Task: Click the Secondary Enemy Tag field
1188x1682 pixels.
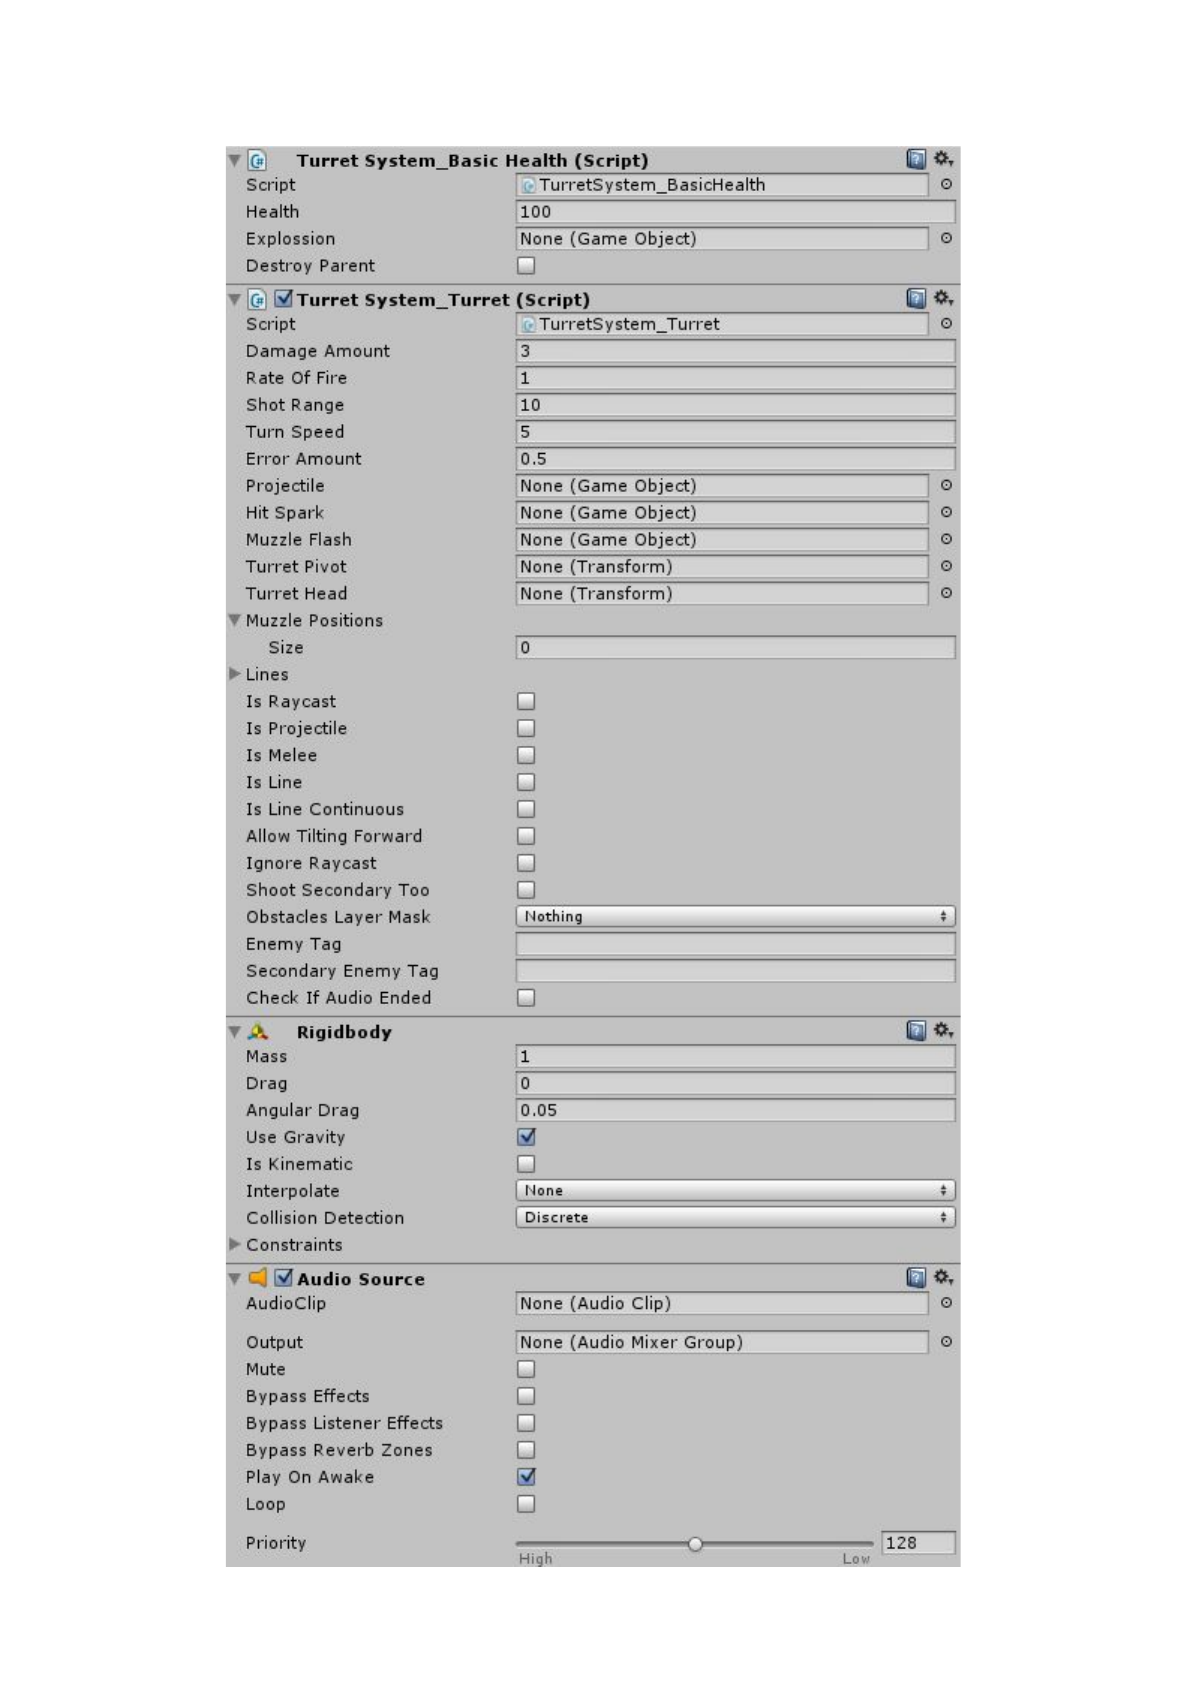Action: pos(735,971)
